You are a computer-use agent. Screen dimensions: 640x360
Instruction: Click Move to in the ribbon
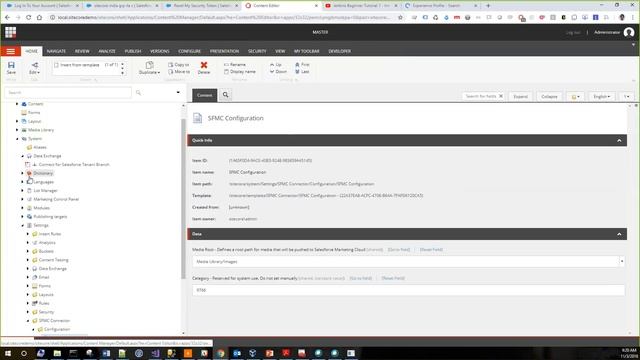pyautogui.click(x=179, y=71)
